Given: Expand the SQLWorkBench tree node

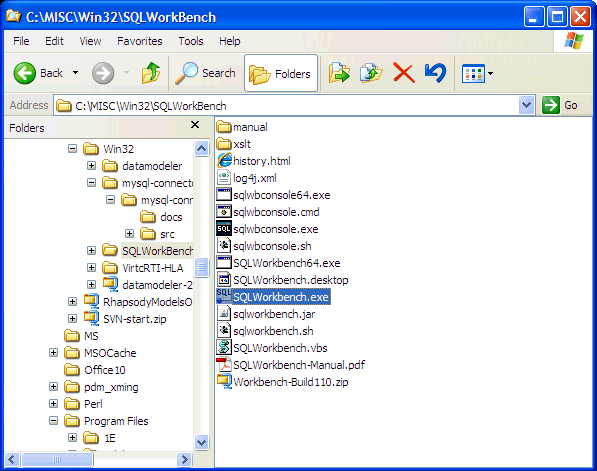Looking at the screenshot, I should click(91, 250).
